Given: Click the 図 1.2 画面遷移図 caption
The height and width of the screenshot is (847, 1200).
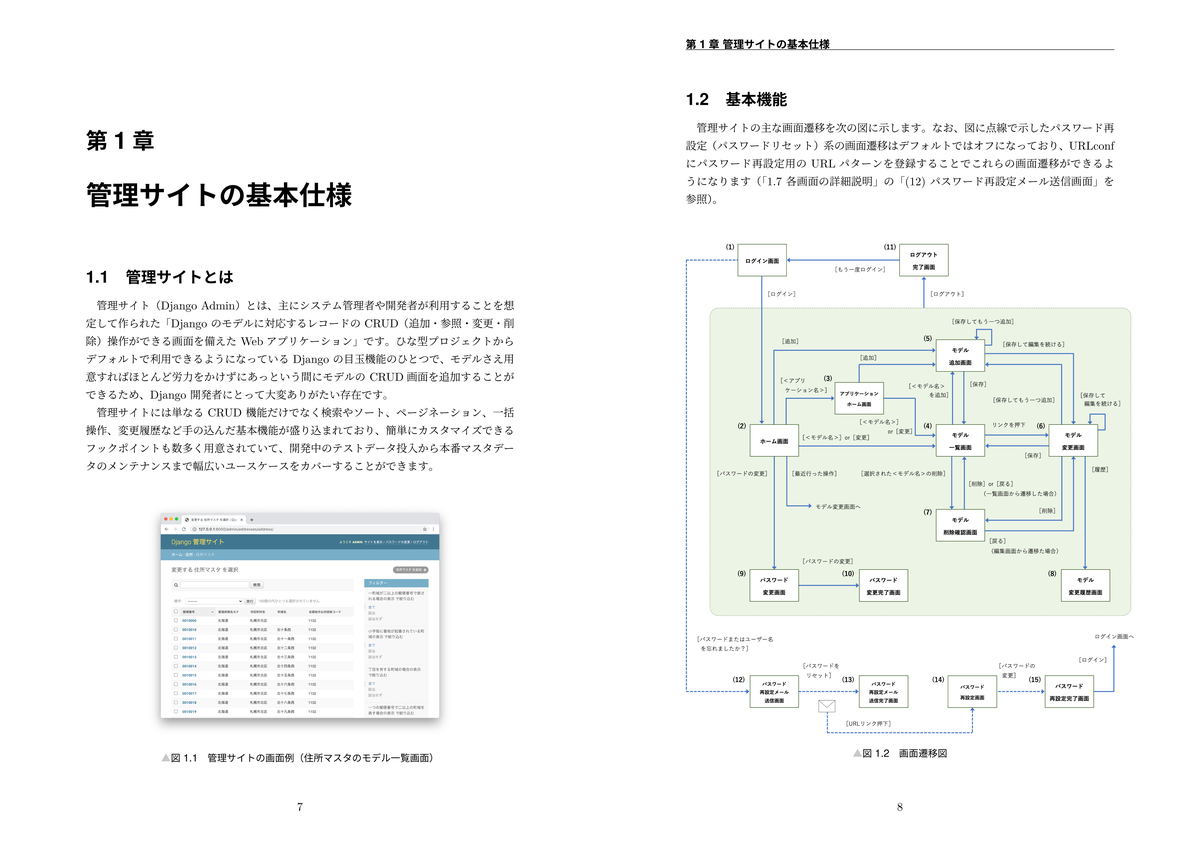Looking at the screenshot, I should pos(899,753).
